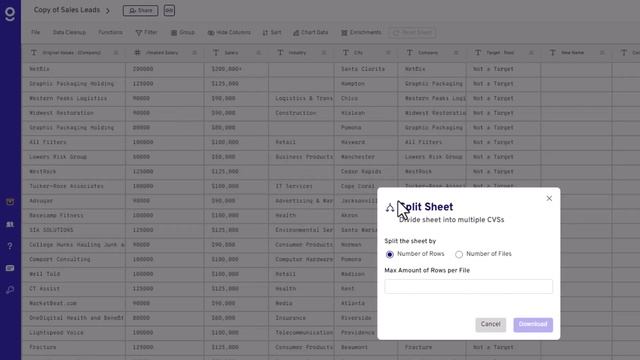Select the Number of Rows radio button
This screenshot has height=360, width=640.
point(390,254)
